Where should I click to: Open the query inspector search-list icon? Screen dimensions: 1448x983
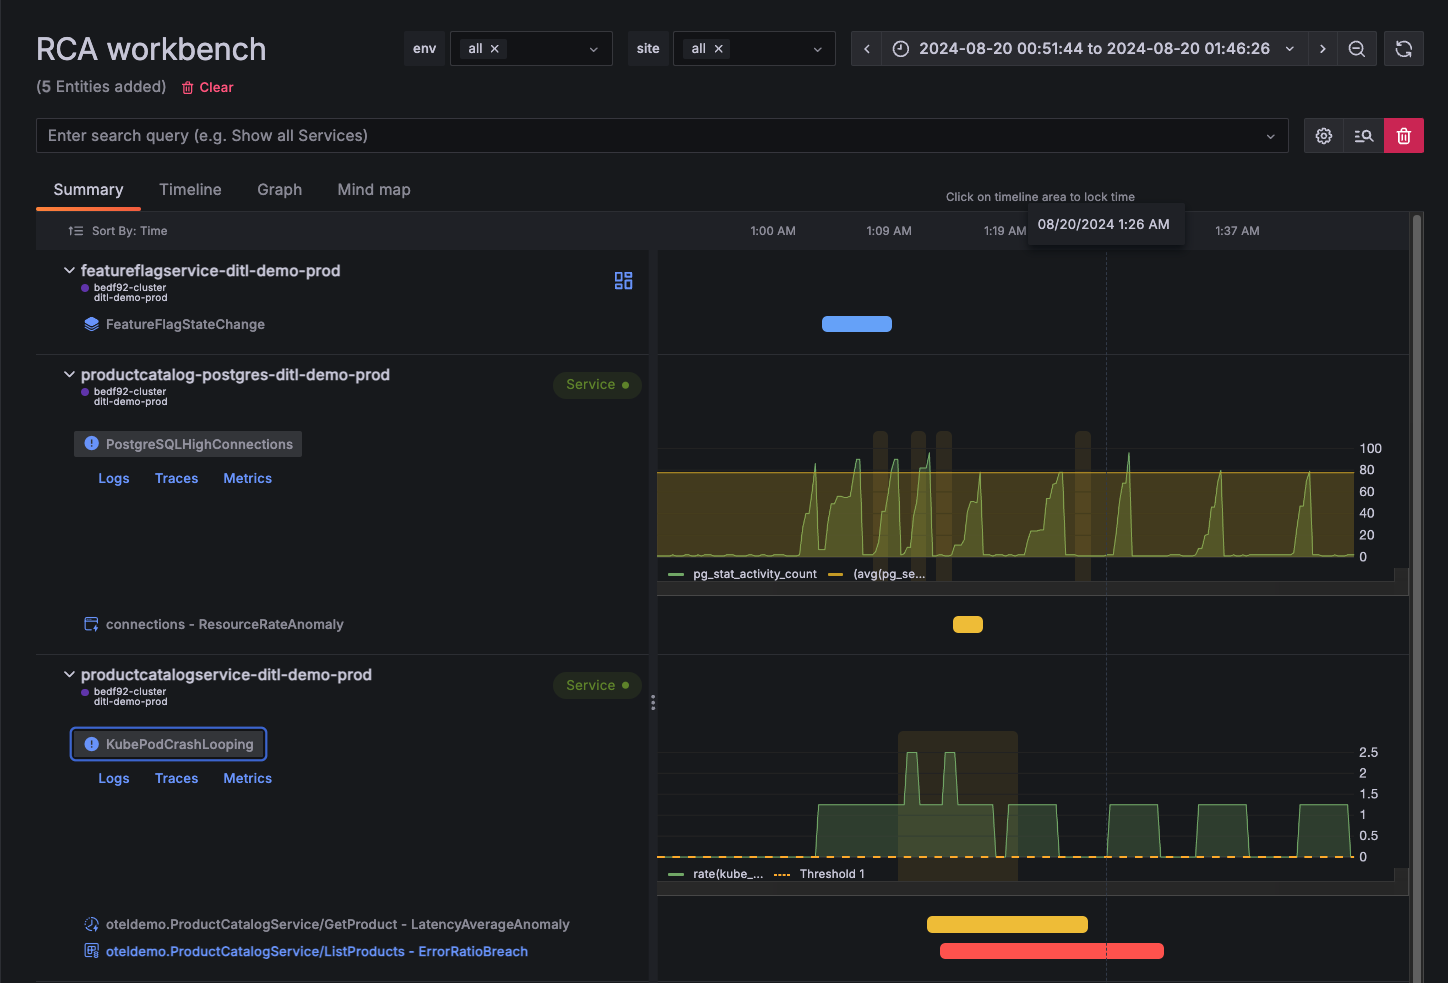[x=1363, y=135]
